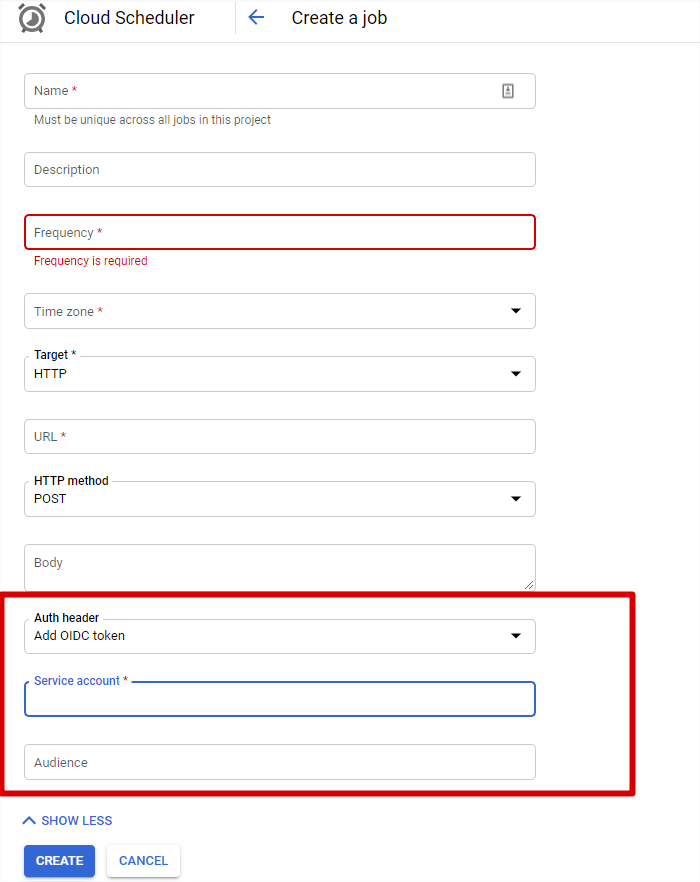Click into the Description field
The height and width of the screenshot is (882, 700).
pos(279,170)
